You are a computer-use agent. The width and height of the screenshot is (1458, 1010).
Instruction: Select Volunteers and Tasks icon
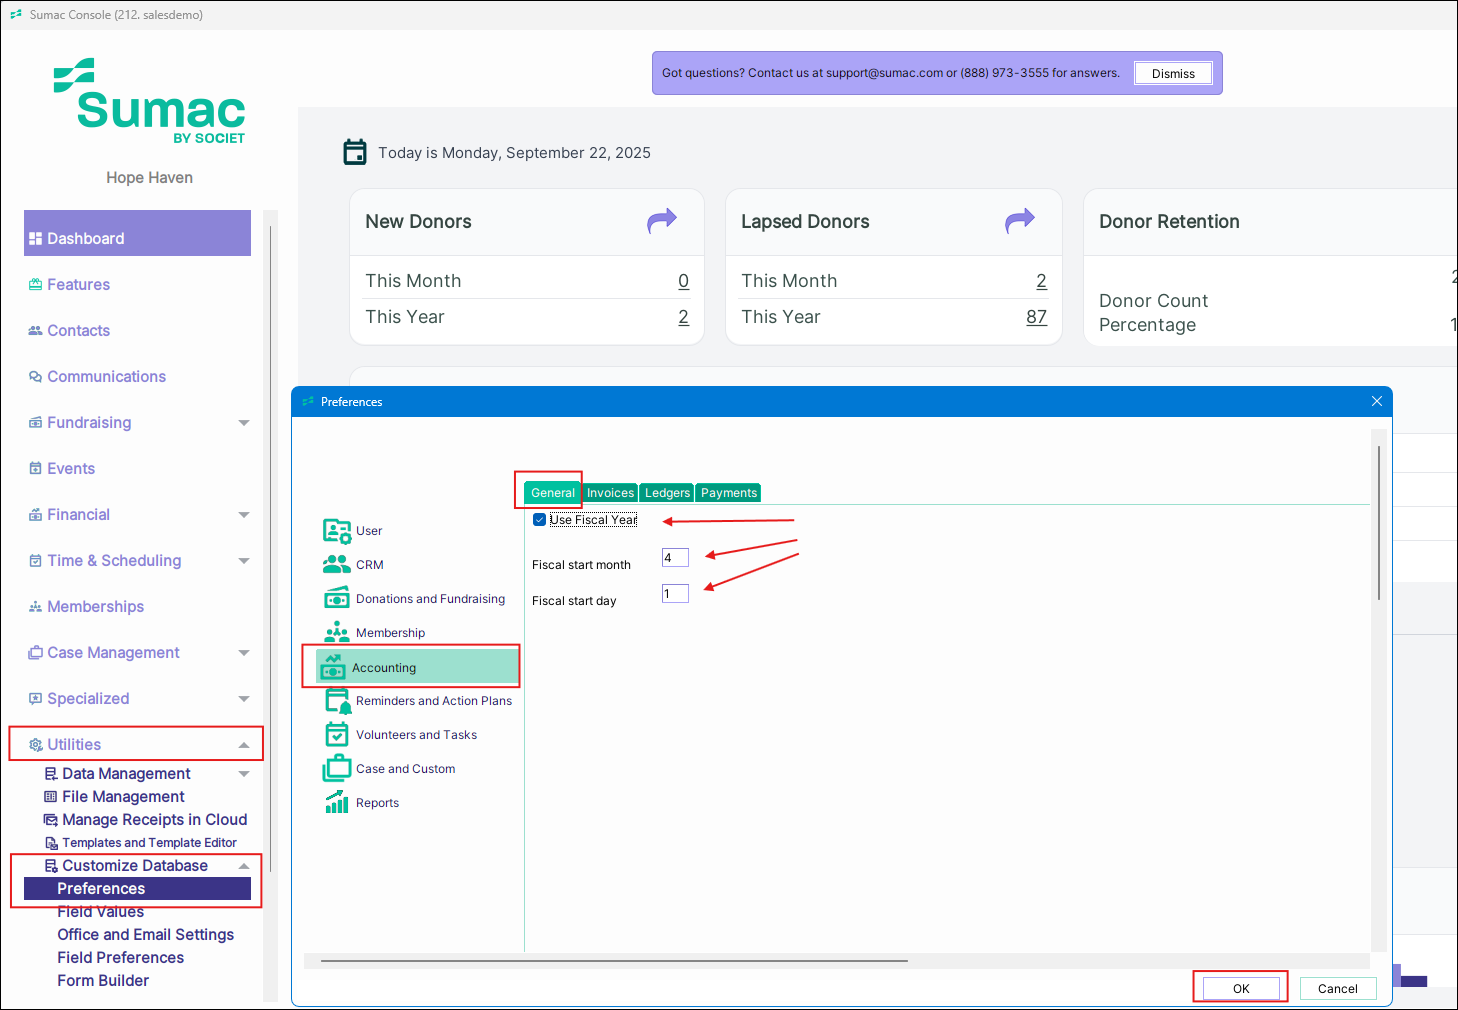[x=337, y=735]
